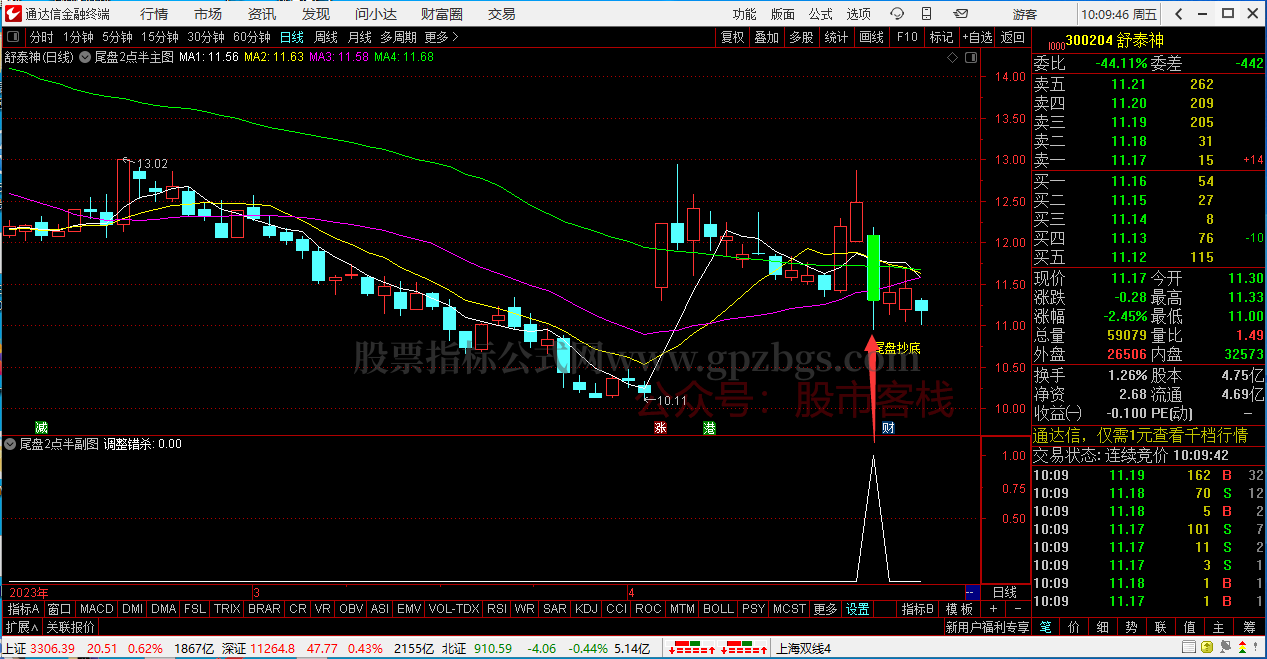The image size is (1267, 659).
Task: Open settings gear of 尾盘2点半主图 indicator
Action: 85,57
